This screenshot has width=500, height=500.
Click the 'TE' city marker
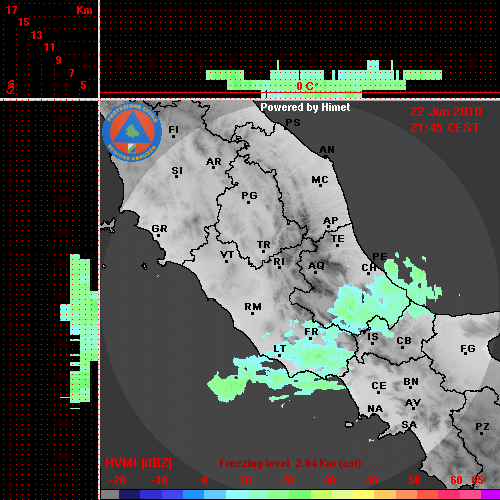click(x=337, y=240)
